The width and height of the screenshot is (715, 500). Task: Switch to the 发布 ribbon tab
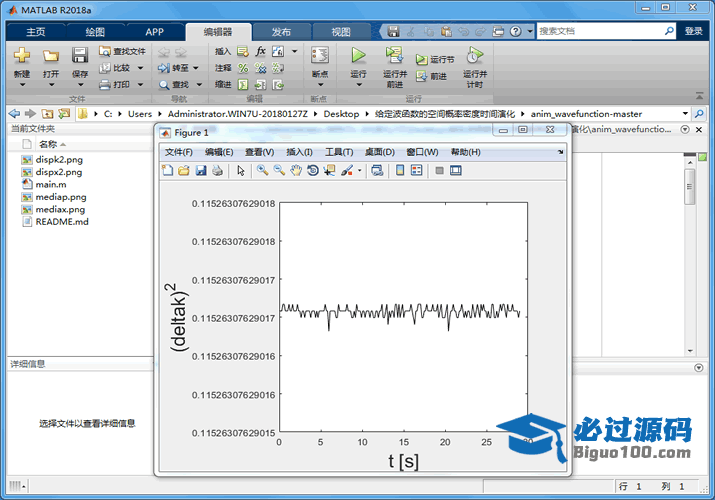(x=281, y=31)
